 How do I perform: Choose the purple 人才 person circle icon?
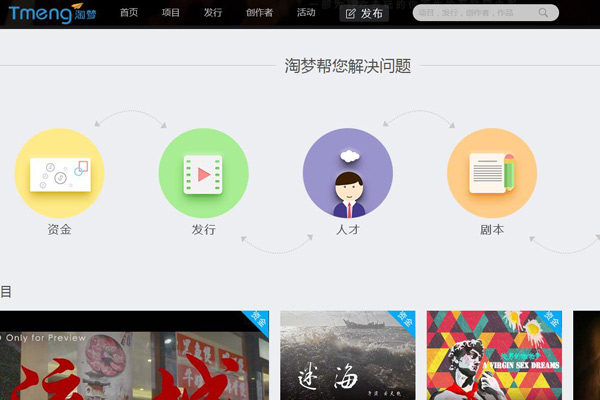click(x=347, y=173)
